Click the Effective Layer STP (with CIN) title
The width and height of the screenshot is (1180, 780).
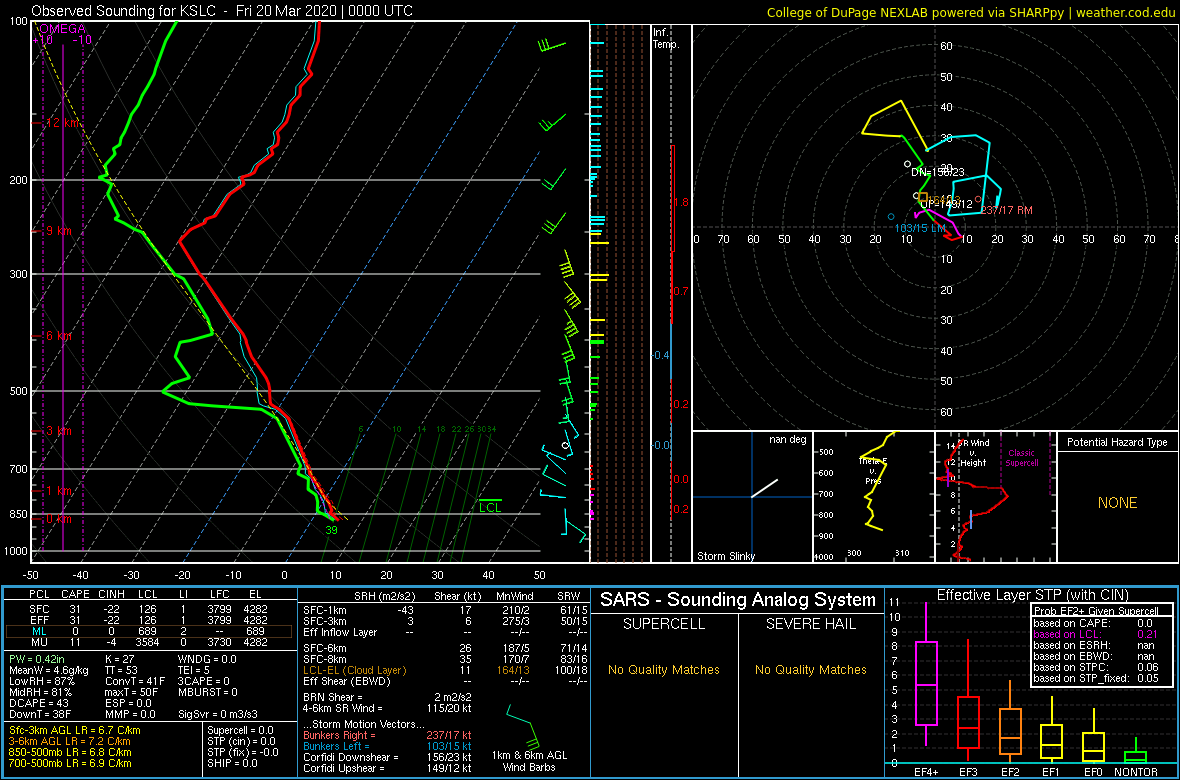[1032, 595]
